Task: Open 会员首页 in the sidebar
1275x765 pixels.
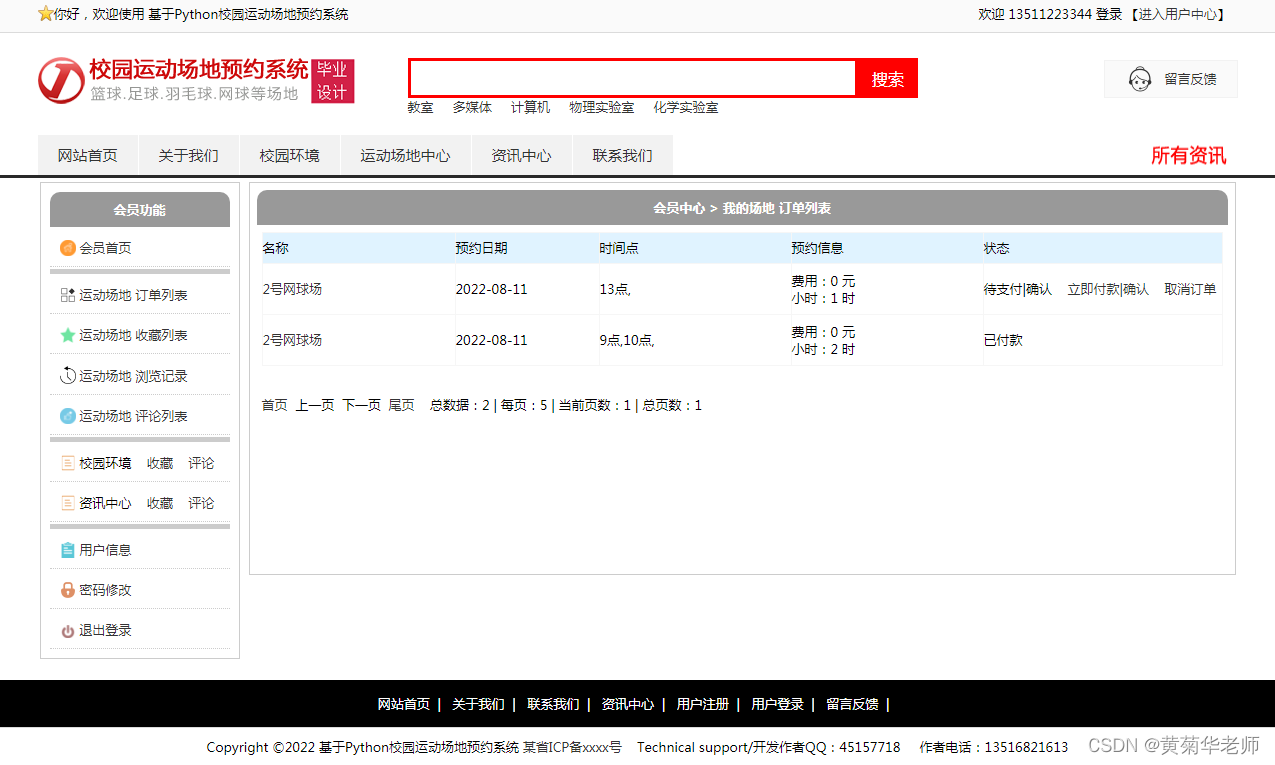Action: pos(105,248)
